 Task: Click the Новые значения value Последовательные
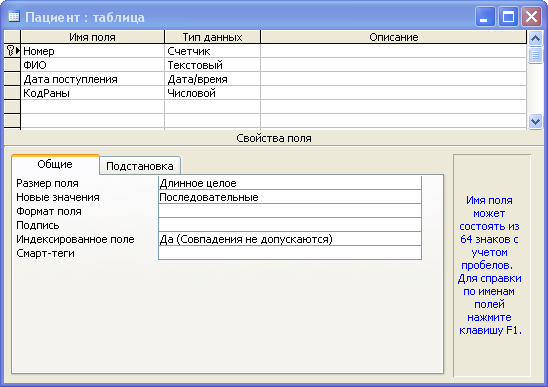click(290, 197)
